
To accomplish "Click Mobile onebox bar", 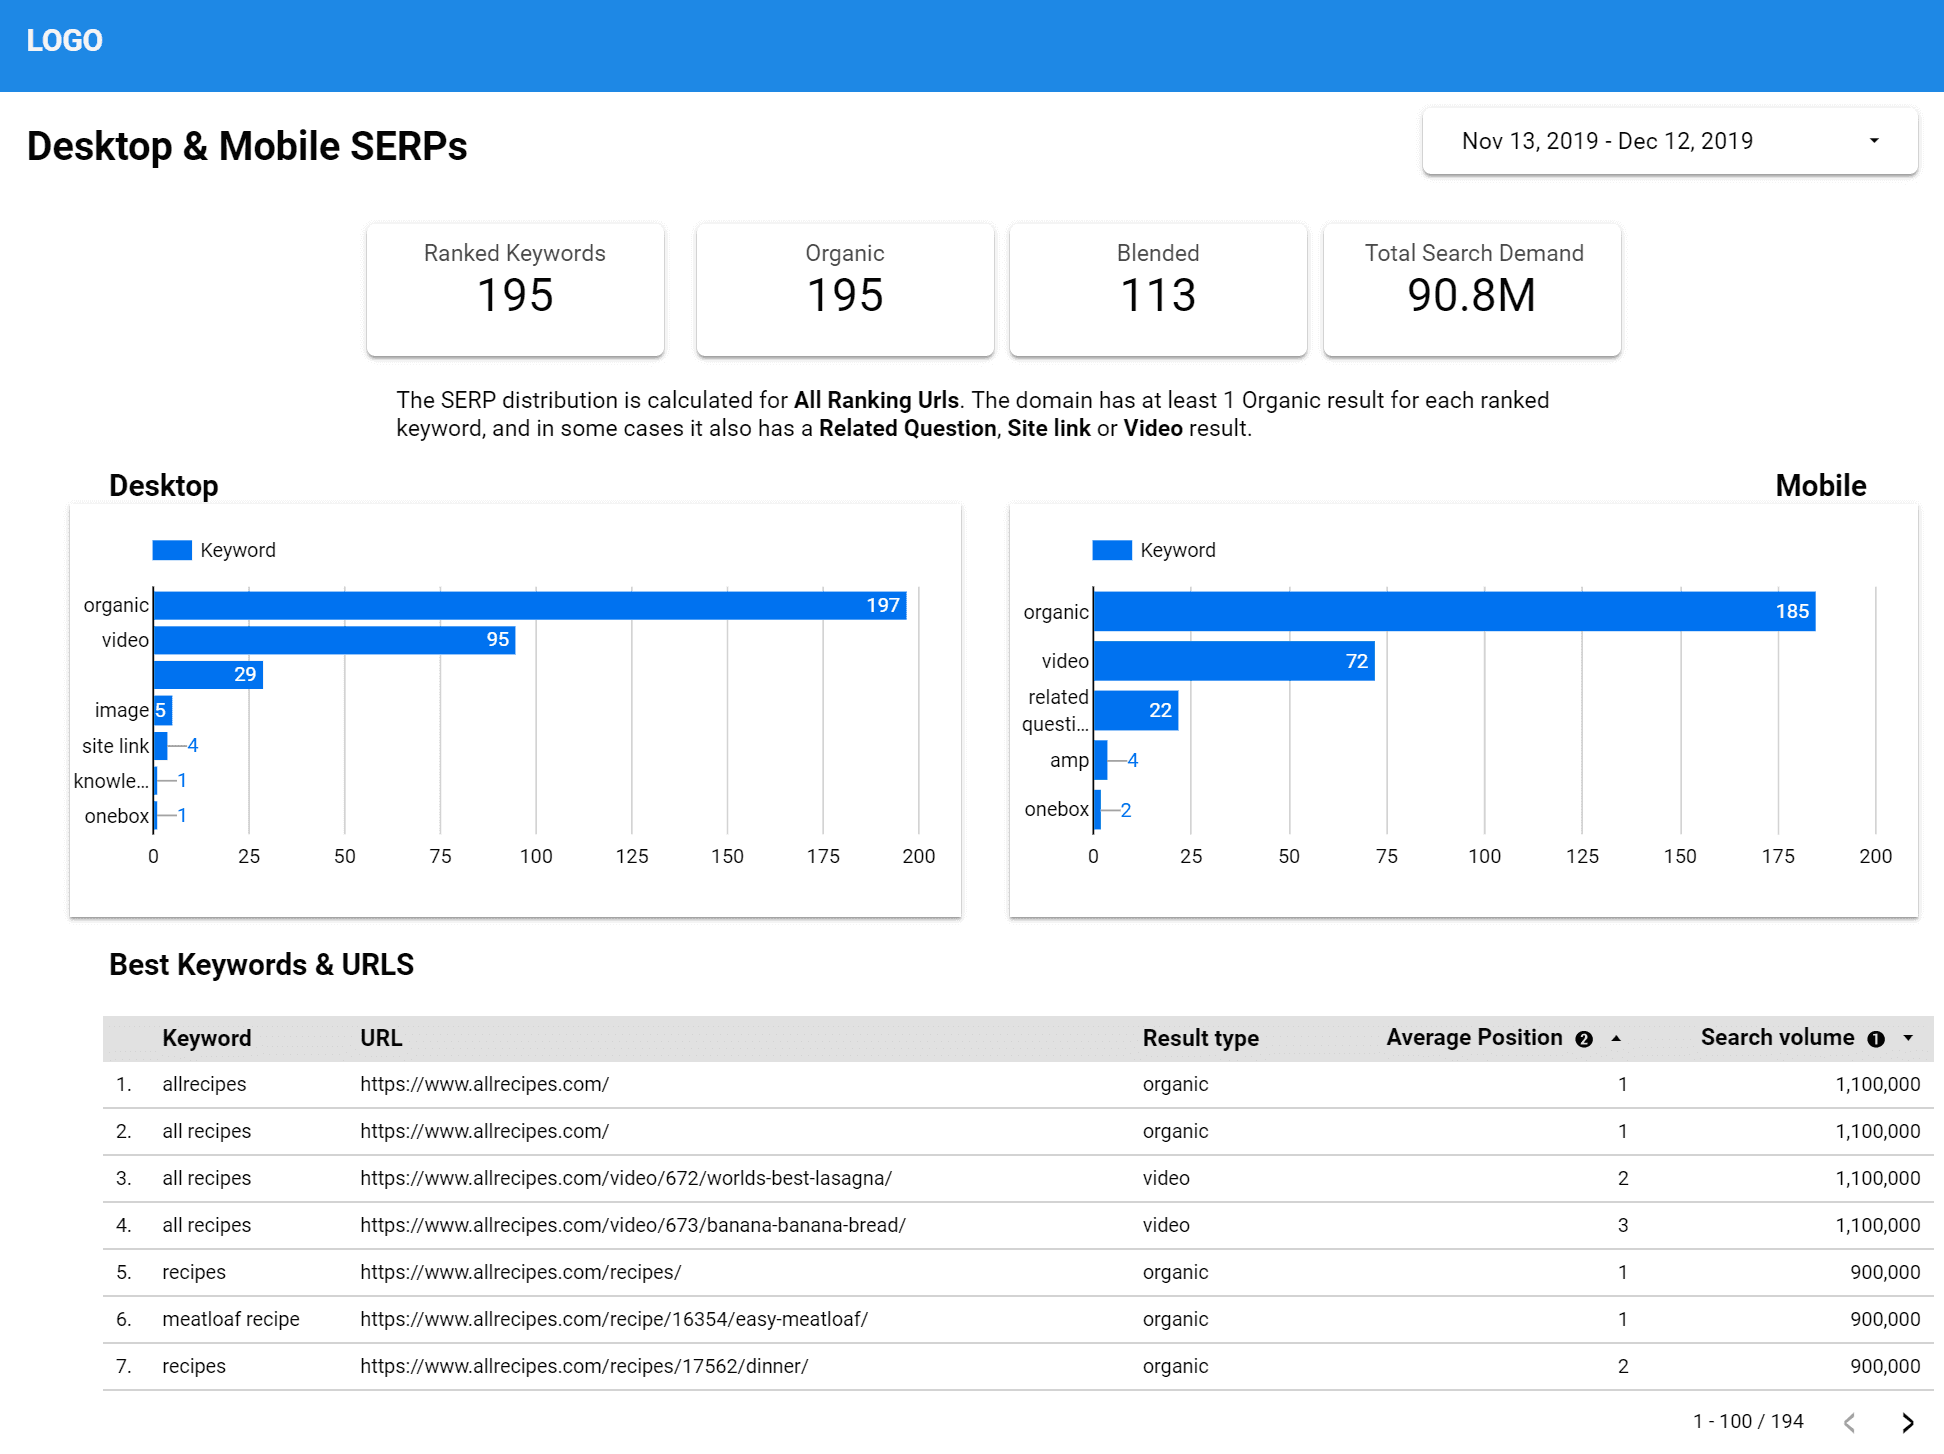I will (1097, 810).
